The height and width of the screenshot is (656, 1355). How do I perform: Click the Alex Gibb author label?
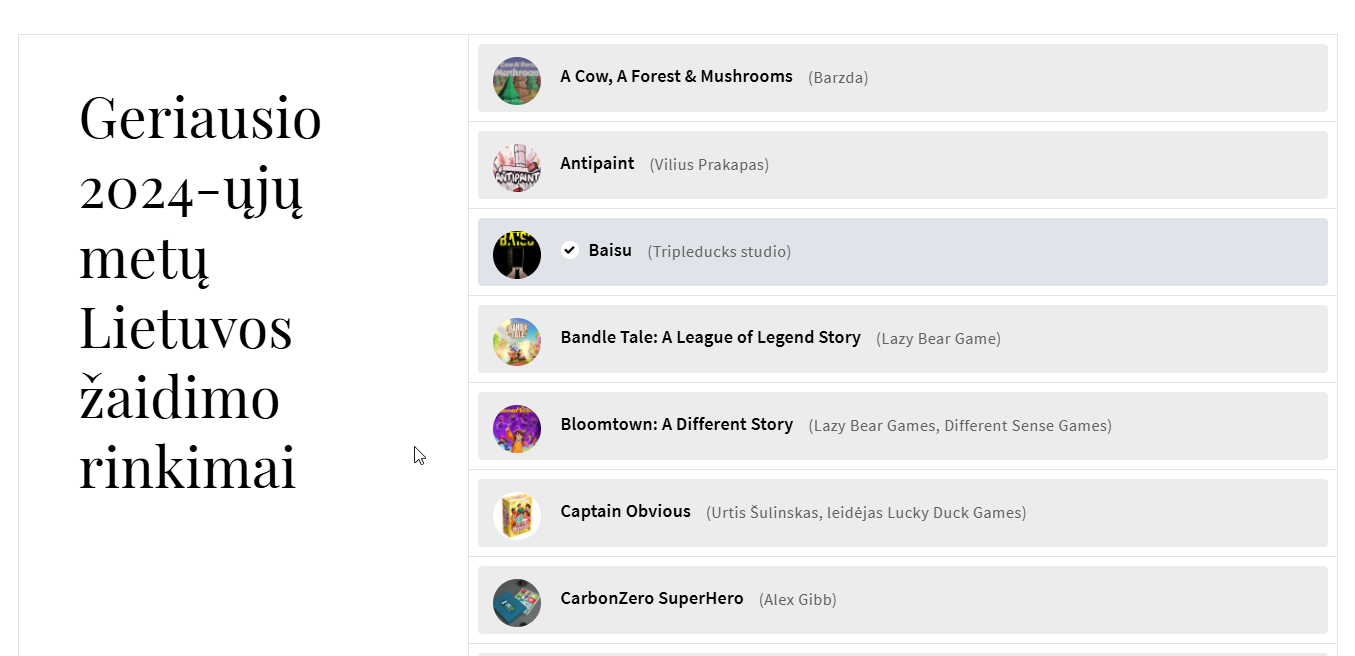point(798,600)
